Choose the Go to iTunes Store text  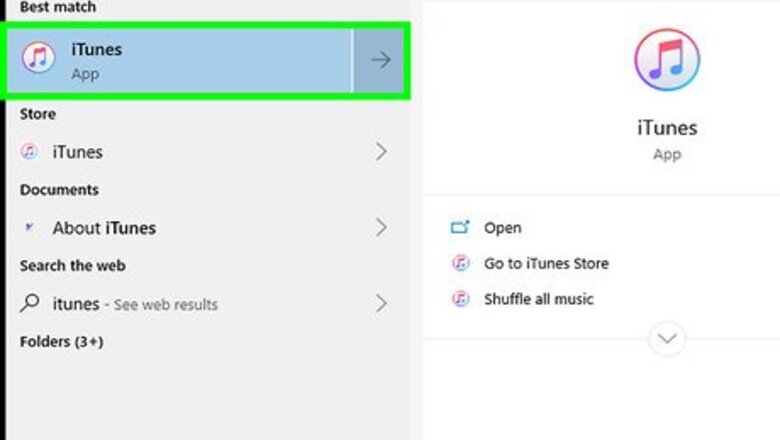(x=546, y=264)
